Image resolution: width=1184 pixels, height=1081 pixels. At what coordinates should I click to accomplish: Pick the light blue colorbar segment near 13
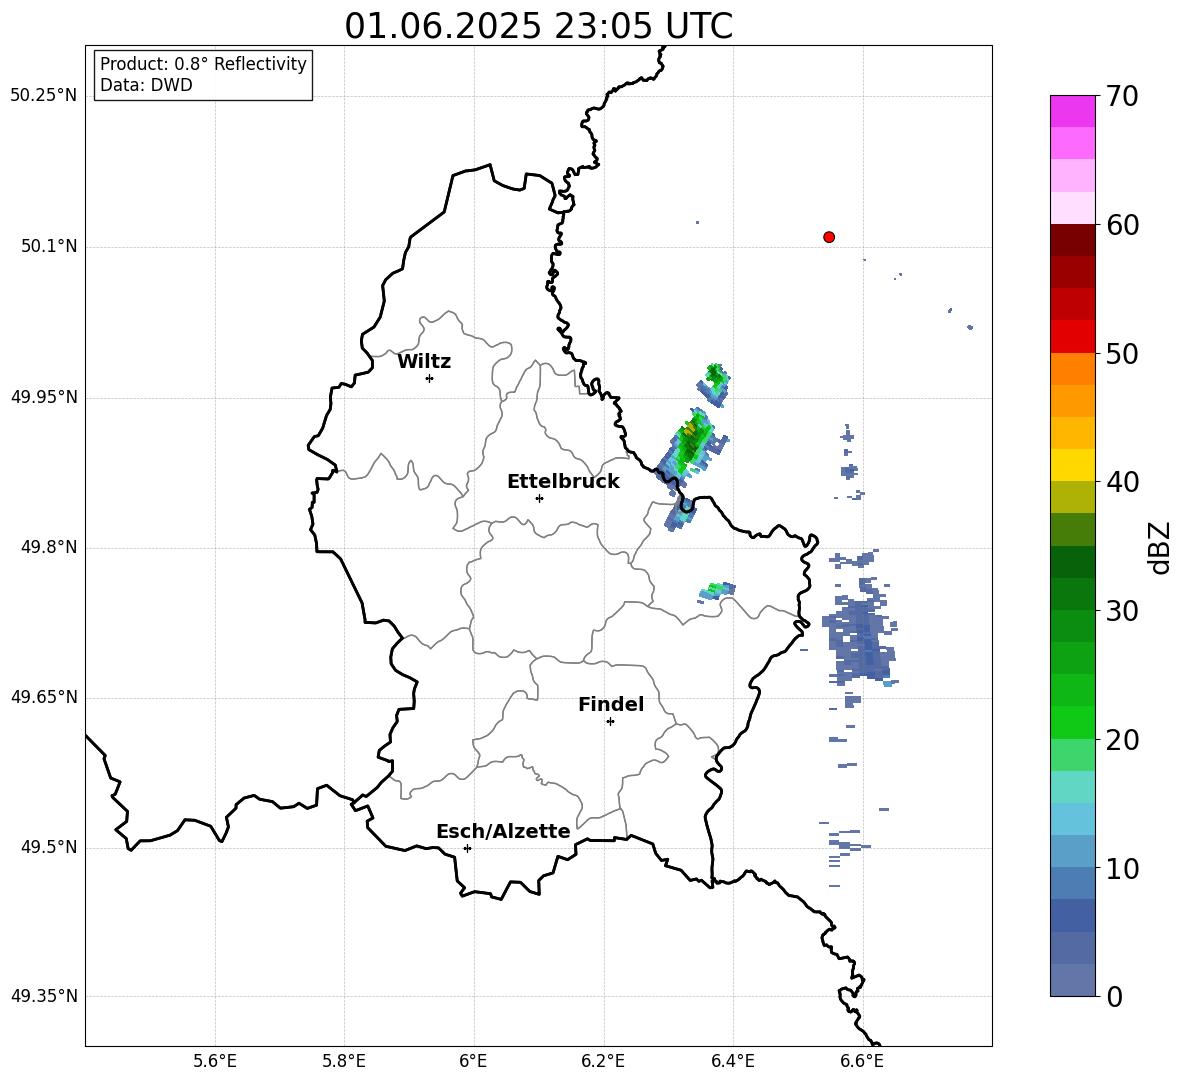[1073, 818]
